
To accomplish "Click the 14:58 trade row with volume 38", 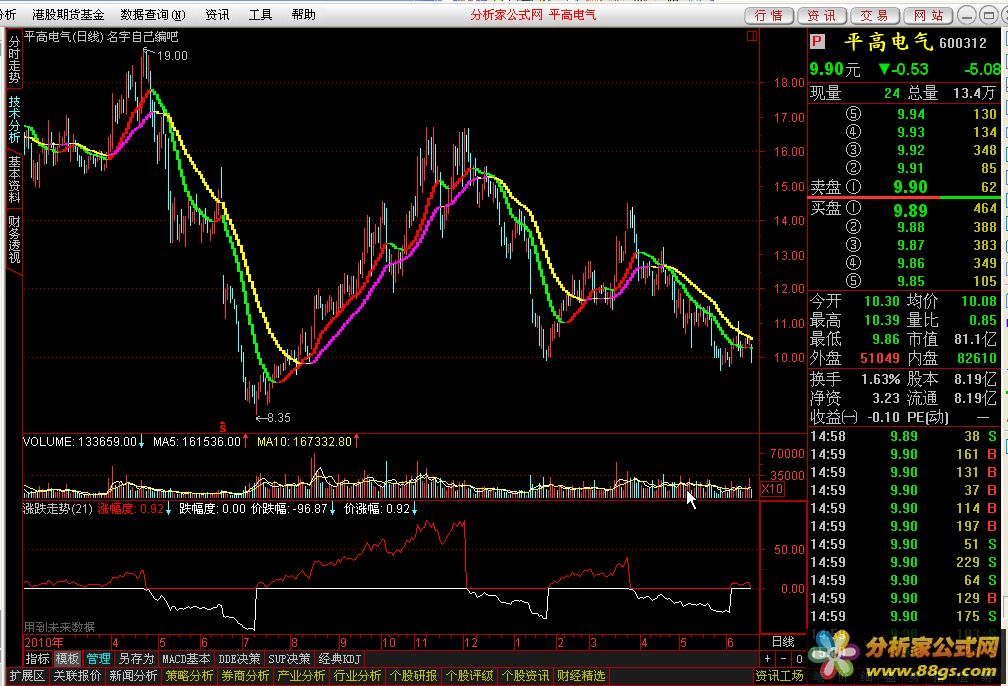I will point(904,437).
